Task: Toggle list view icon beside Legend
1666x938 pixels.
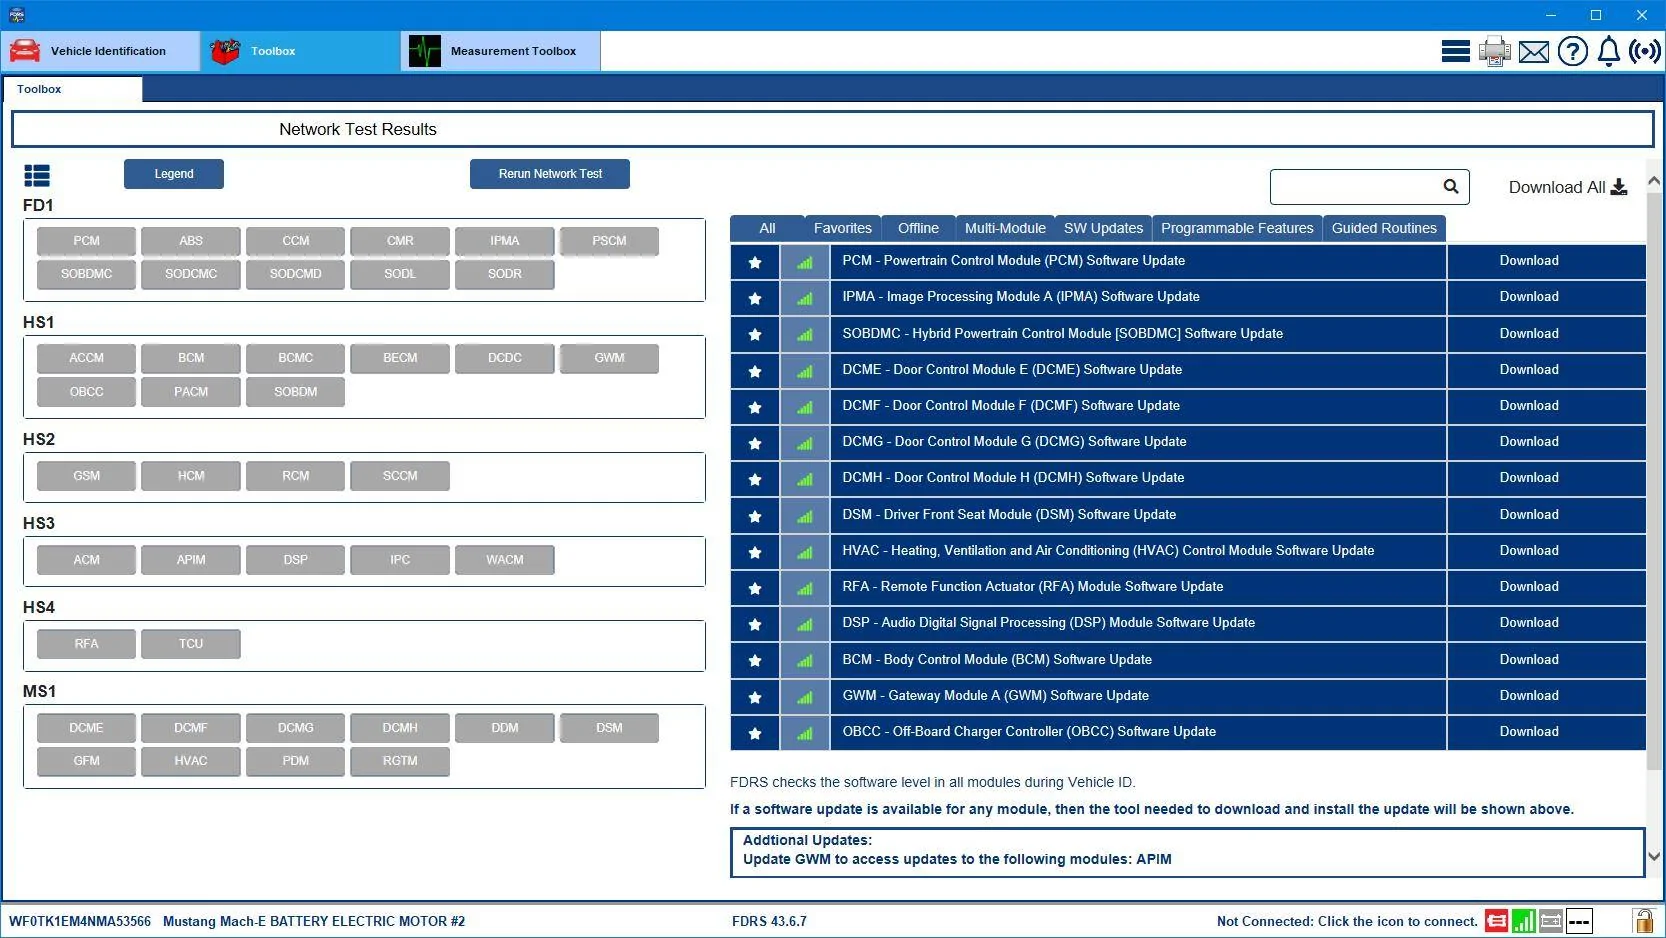Action: (x=37, y=176)
